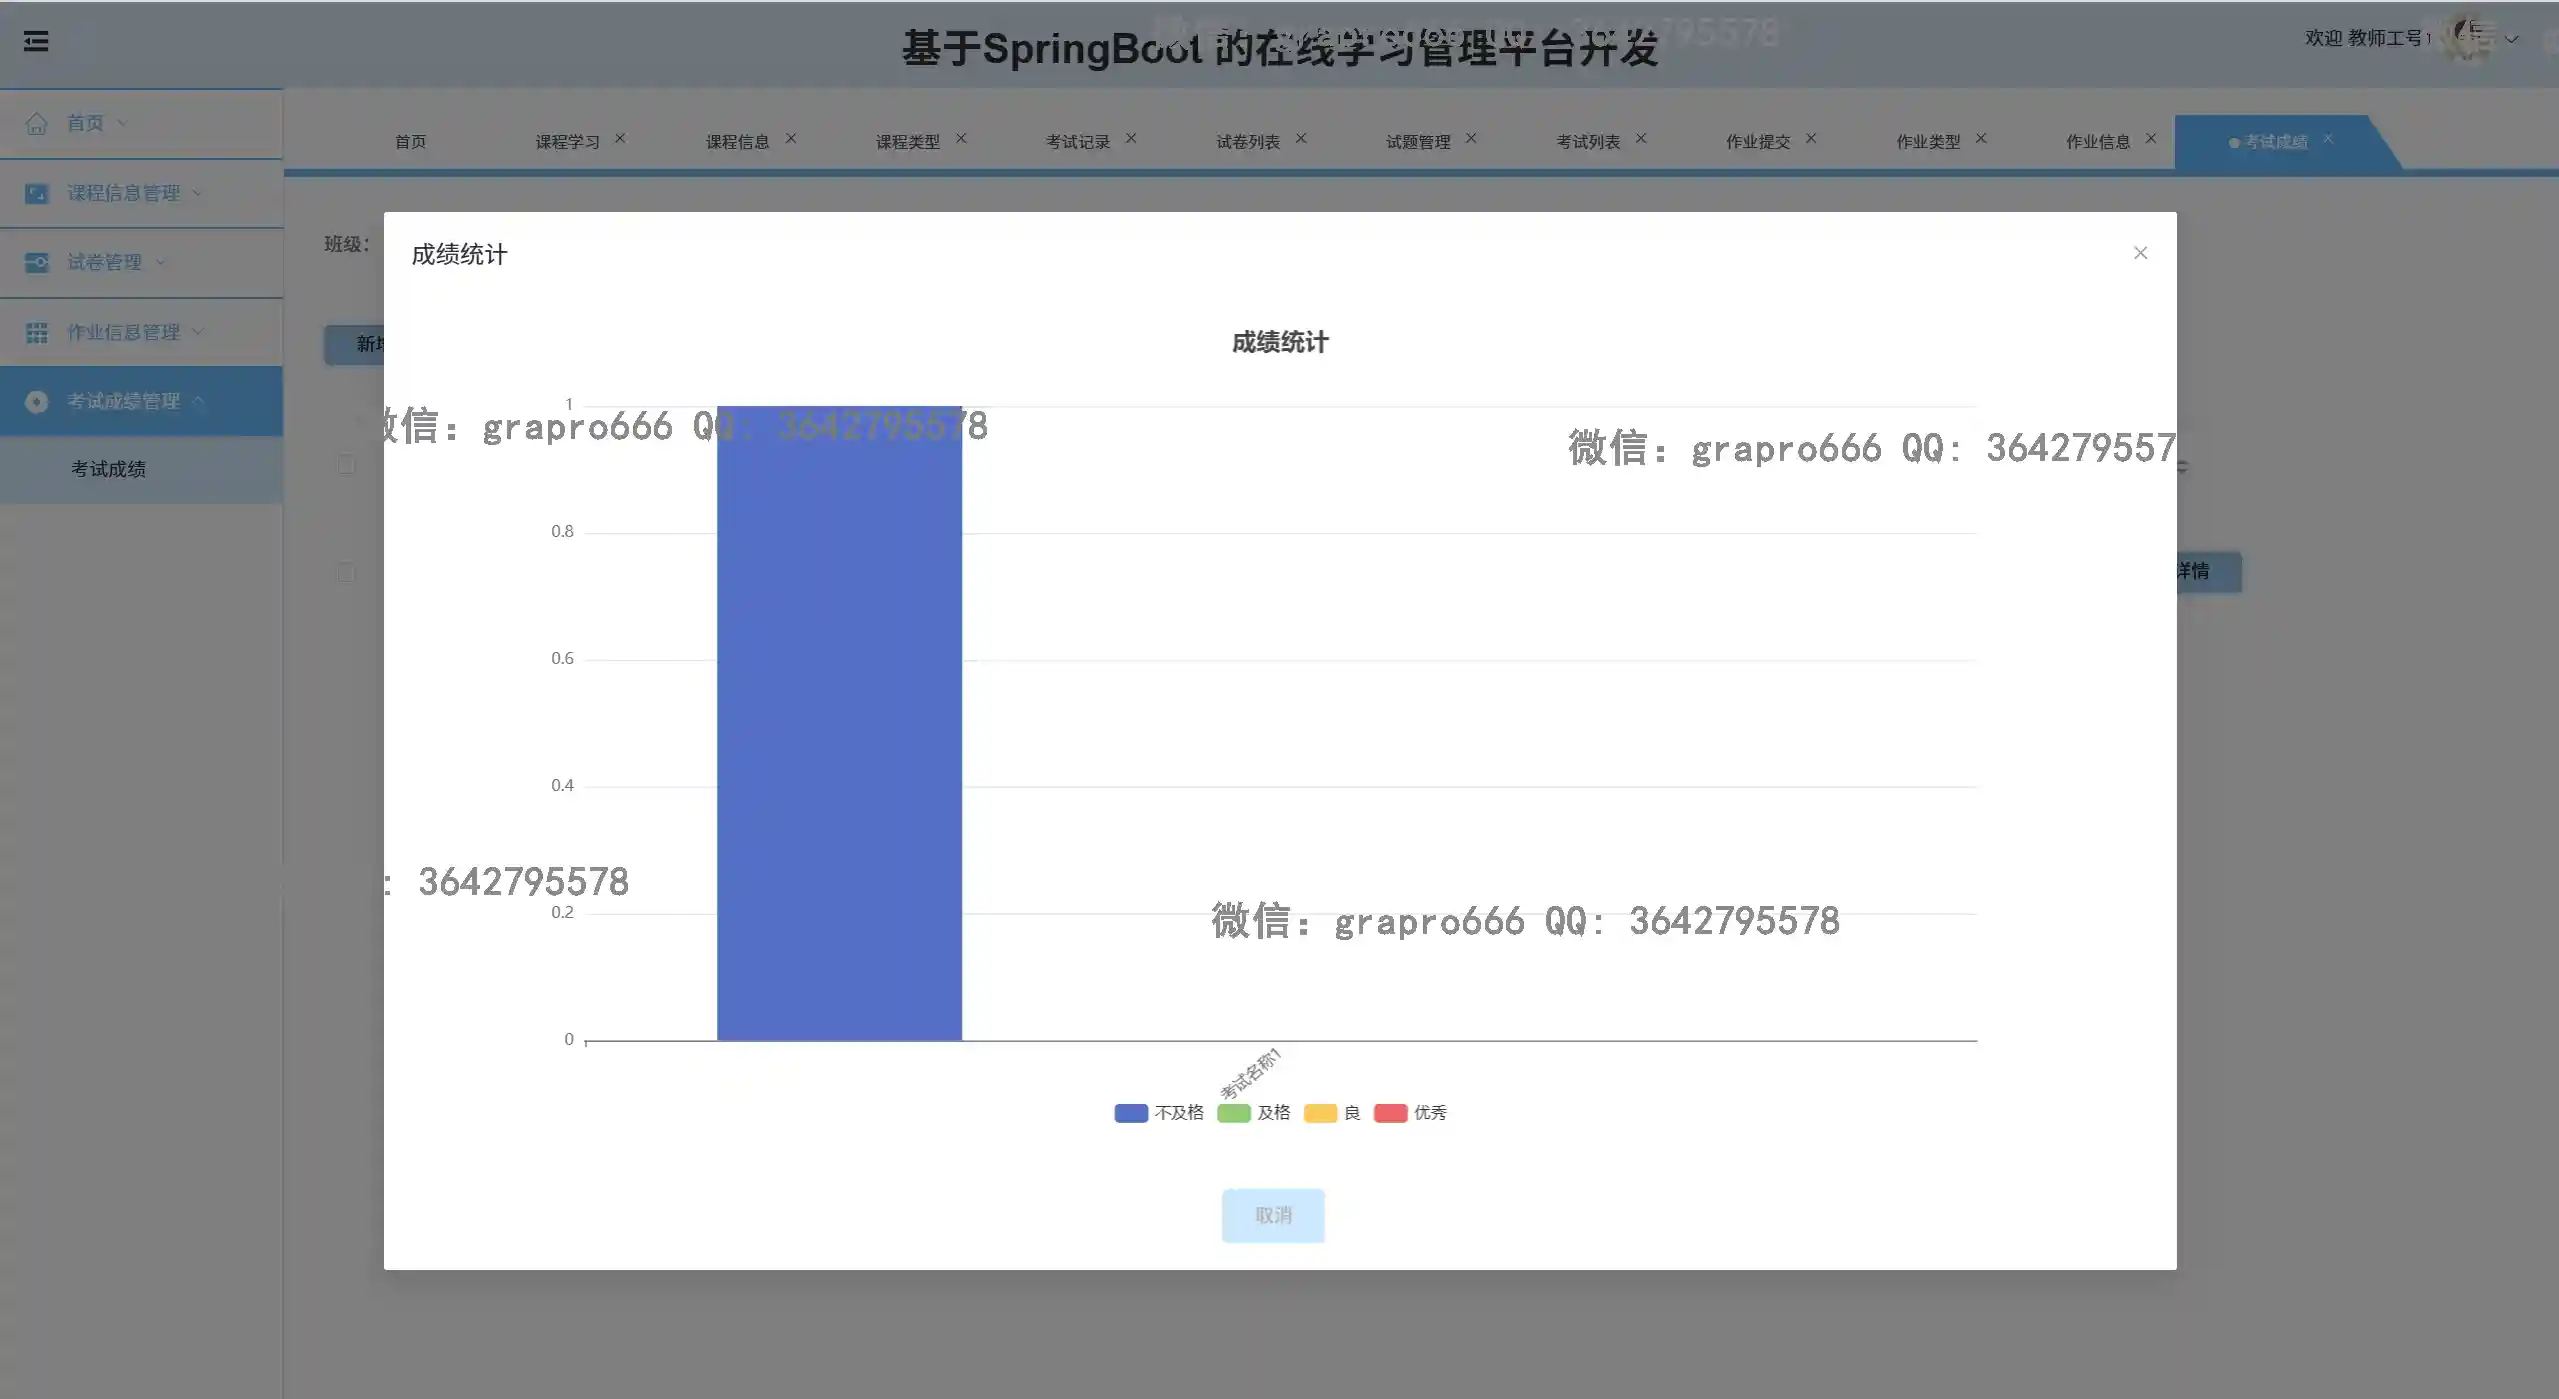This screenshot has height=1399, width=2559.
Task: Open the user account dropdown arrow
Action: (2511, 40)
